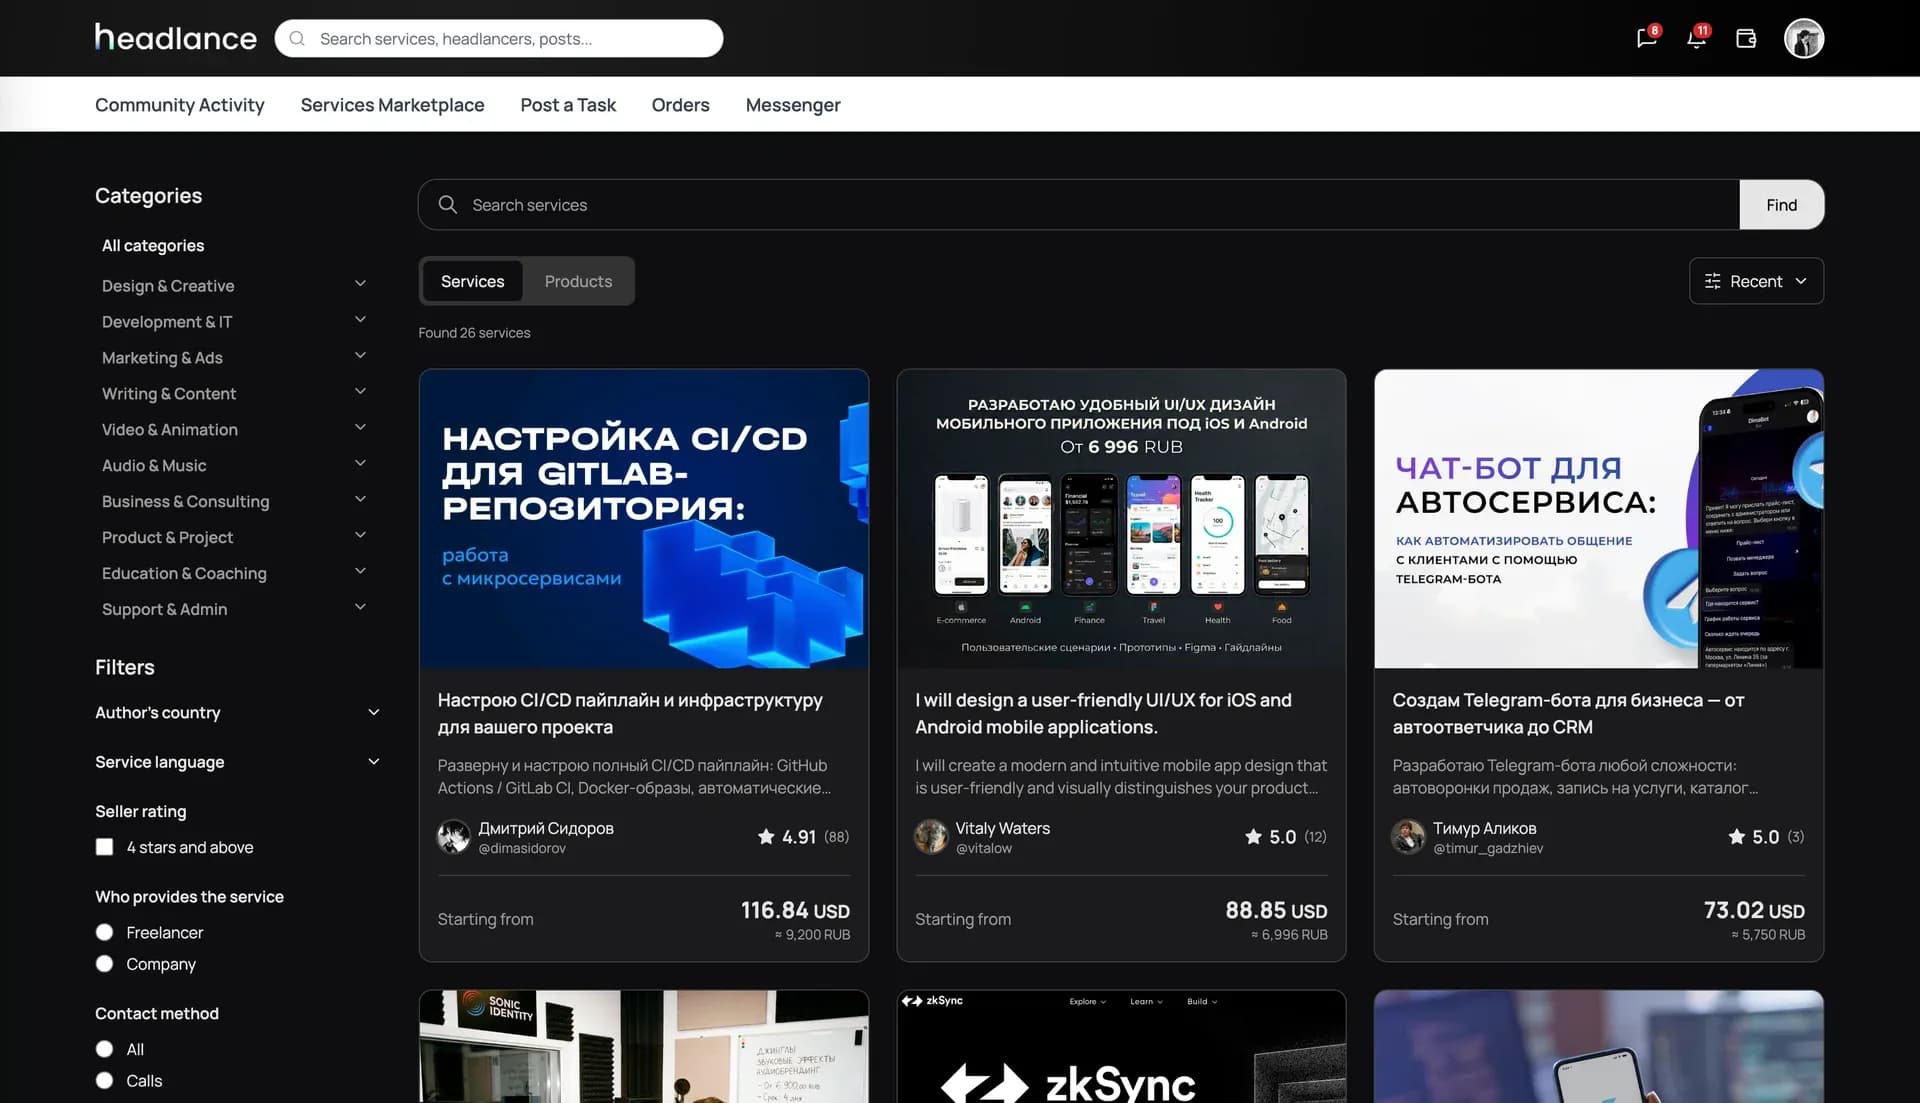
Task: Go to Post a Task
Action: click(567, 104)
